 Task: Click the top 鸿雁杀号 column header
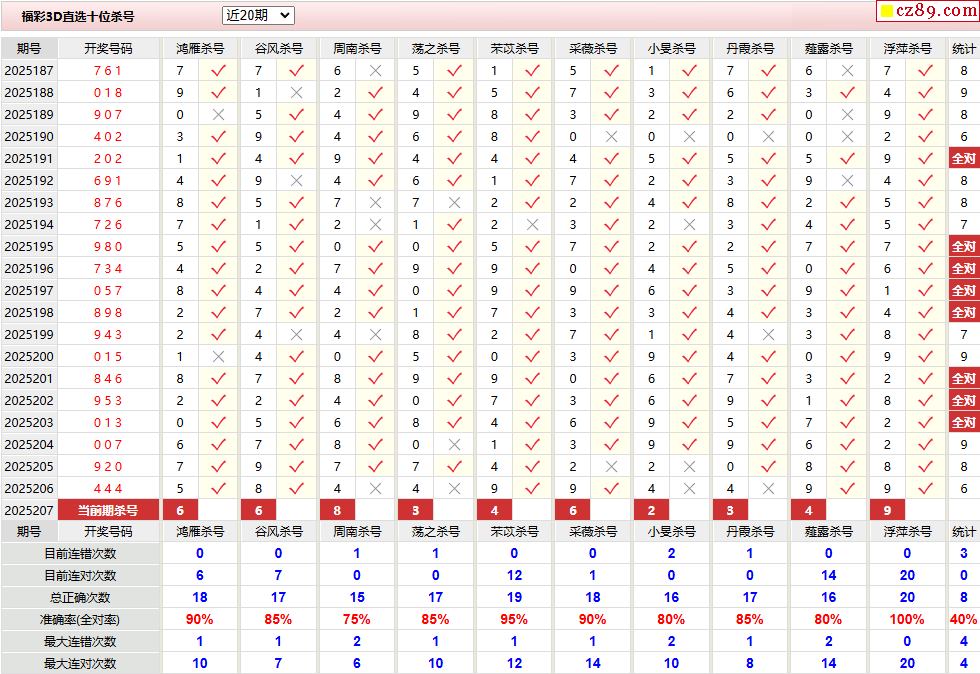coord(200,48)
